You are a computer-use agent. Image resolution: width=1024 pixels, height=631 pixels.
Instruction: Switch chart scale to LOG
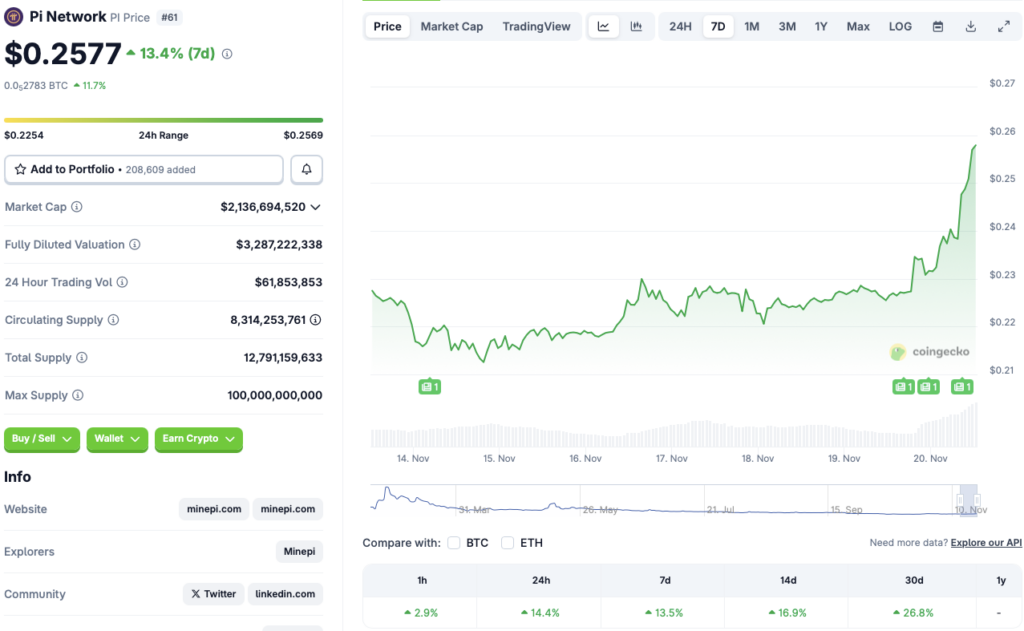899,26
